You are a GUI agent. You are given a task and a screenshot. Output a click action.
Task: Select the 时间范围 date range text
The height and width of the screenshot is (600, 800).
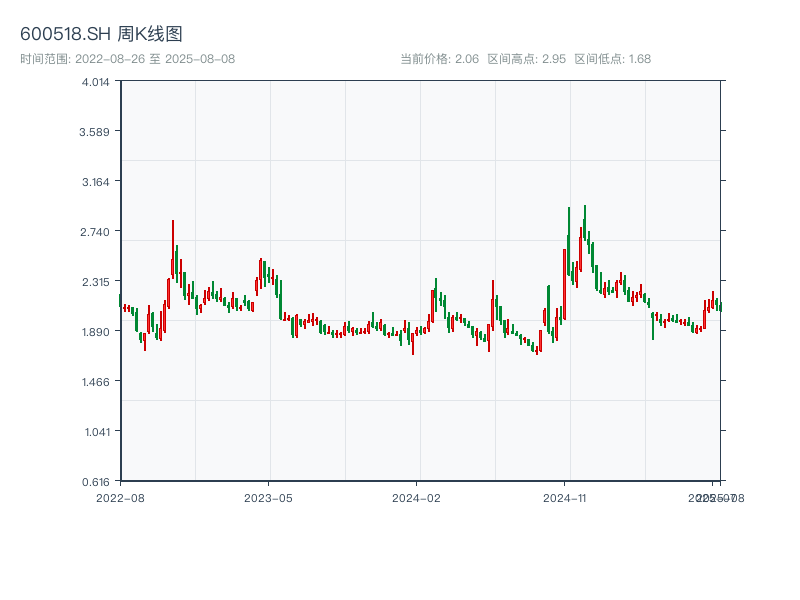(x=128, y=59)
